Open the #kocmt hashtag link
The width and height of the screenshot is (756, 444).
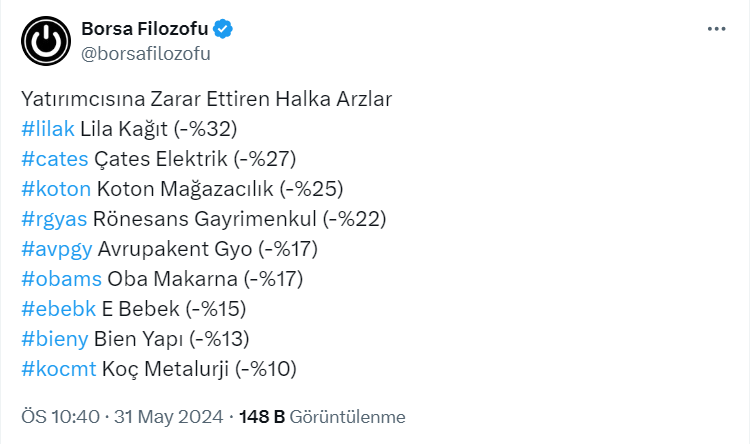tap(58, 369)
